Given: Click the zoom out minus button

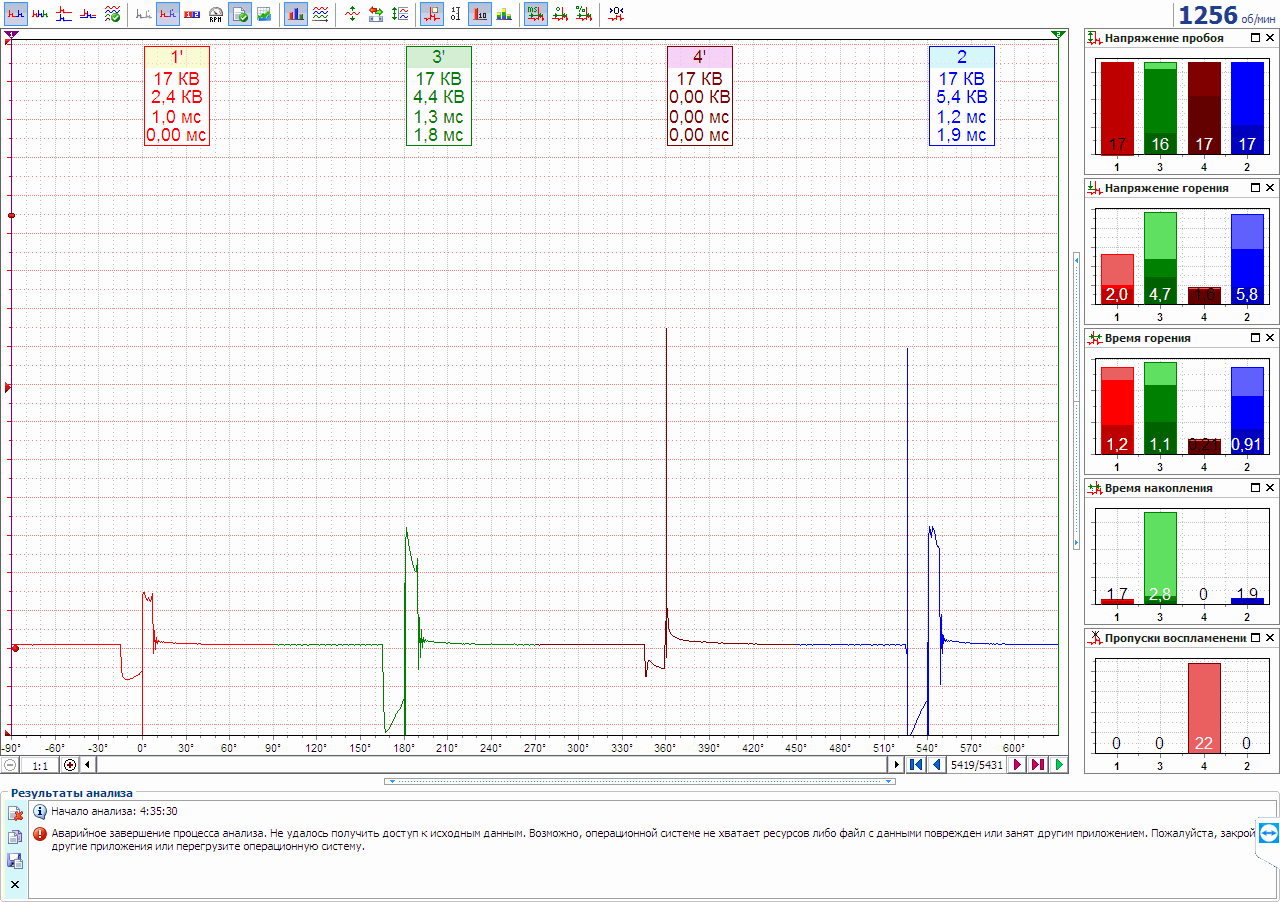Looking at the screenshot, I should tap(10, 765).
